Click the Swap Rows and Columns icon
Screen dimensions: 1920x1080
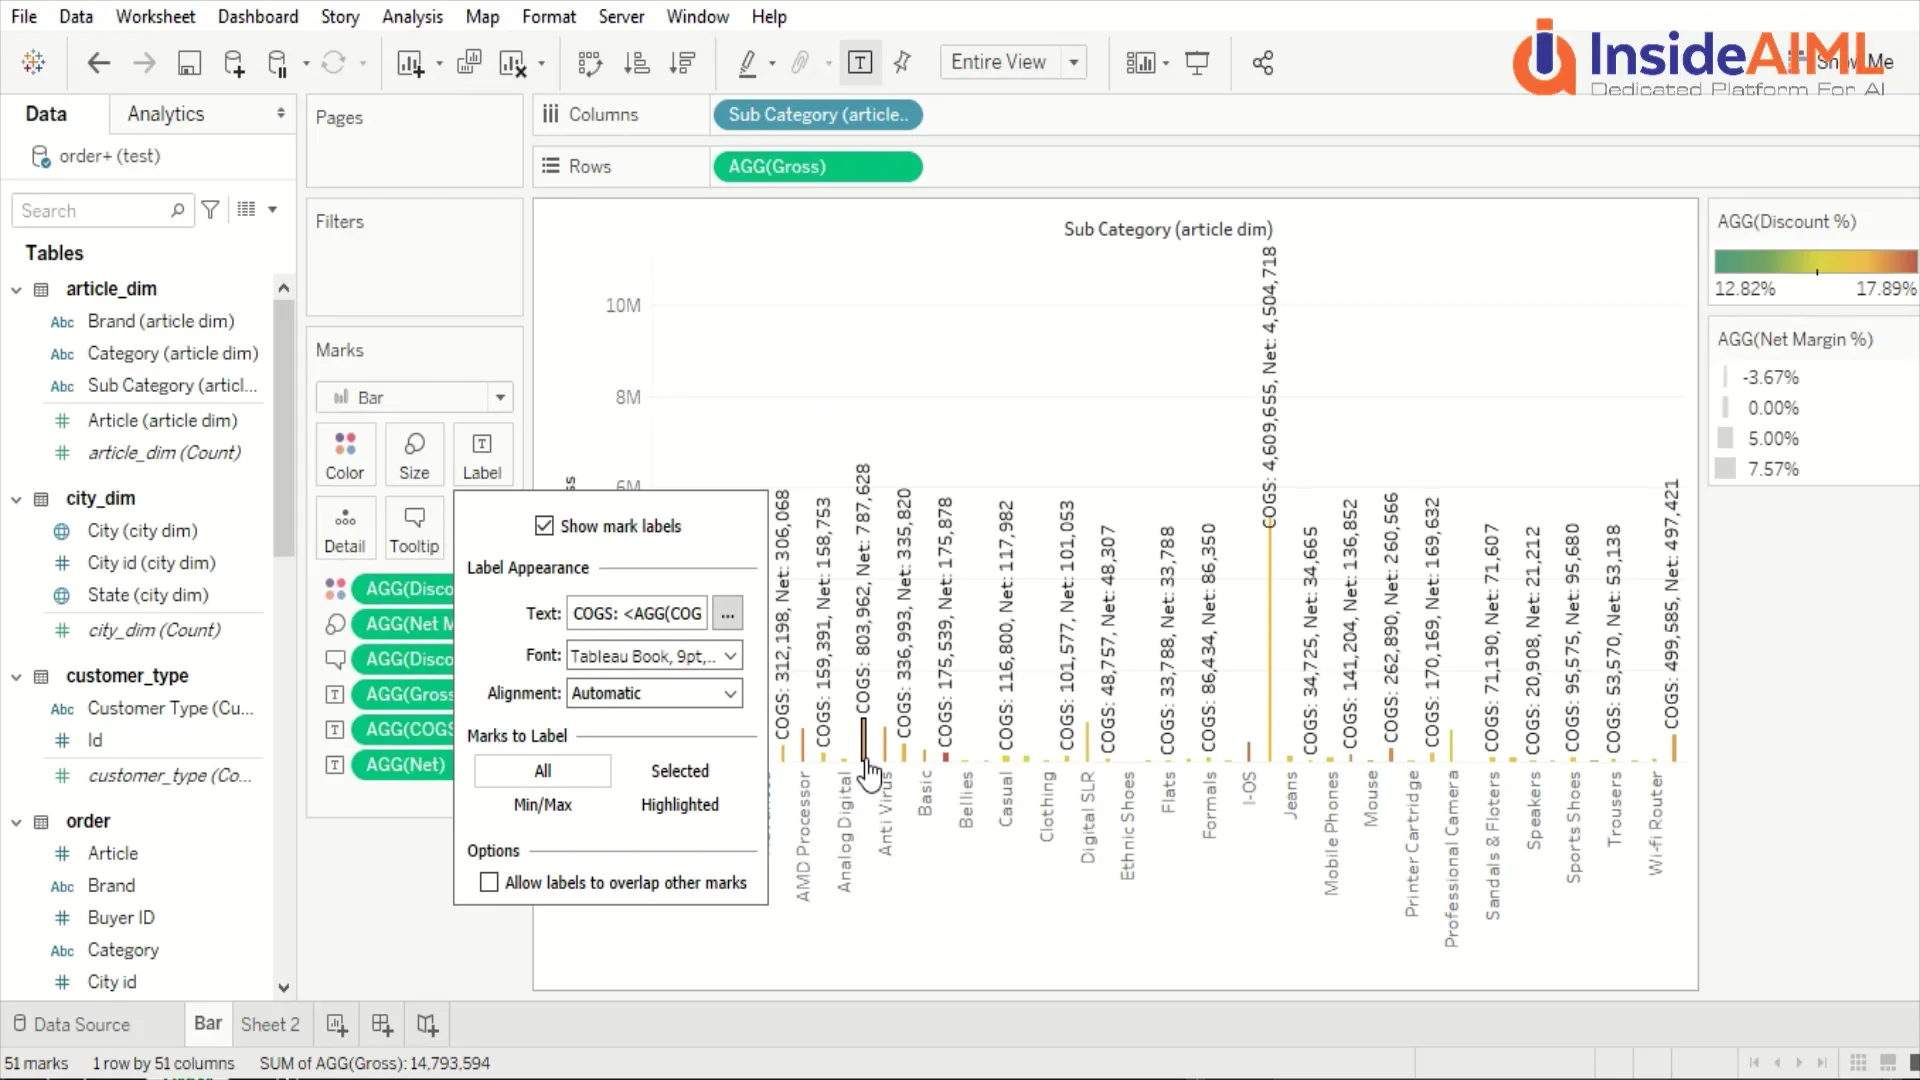(x=590, y=63)
